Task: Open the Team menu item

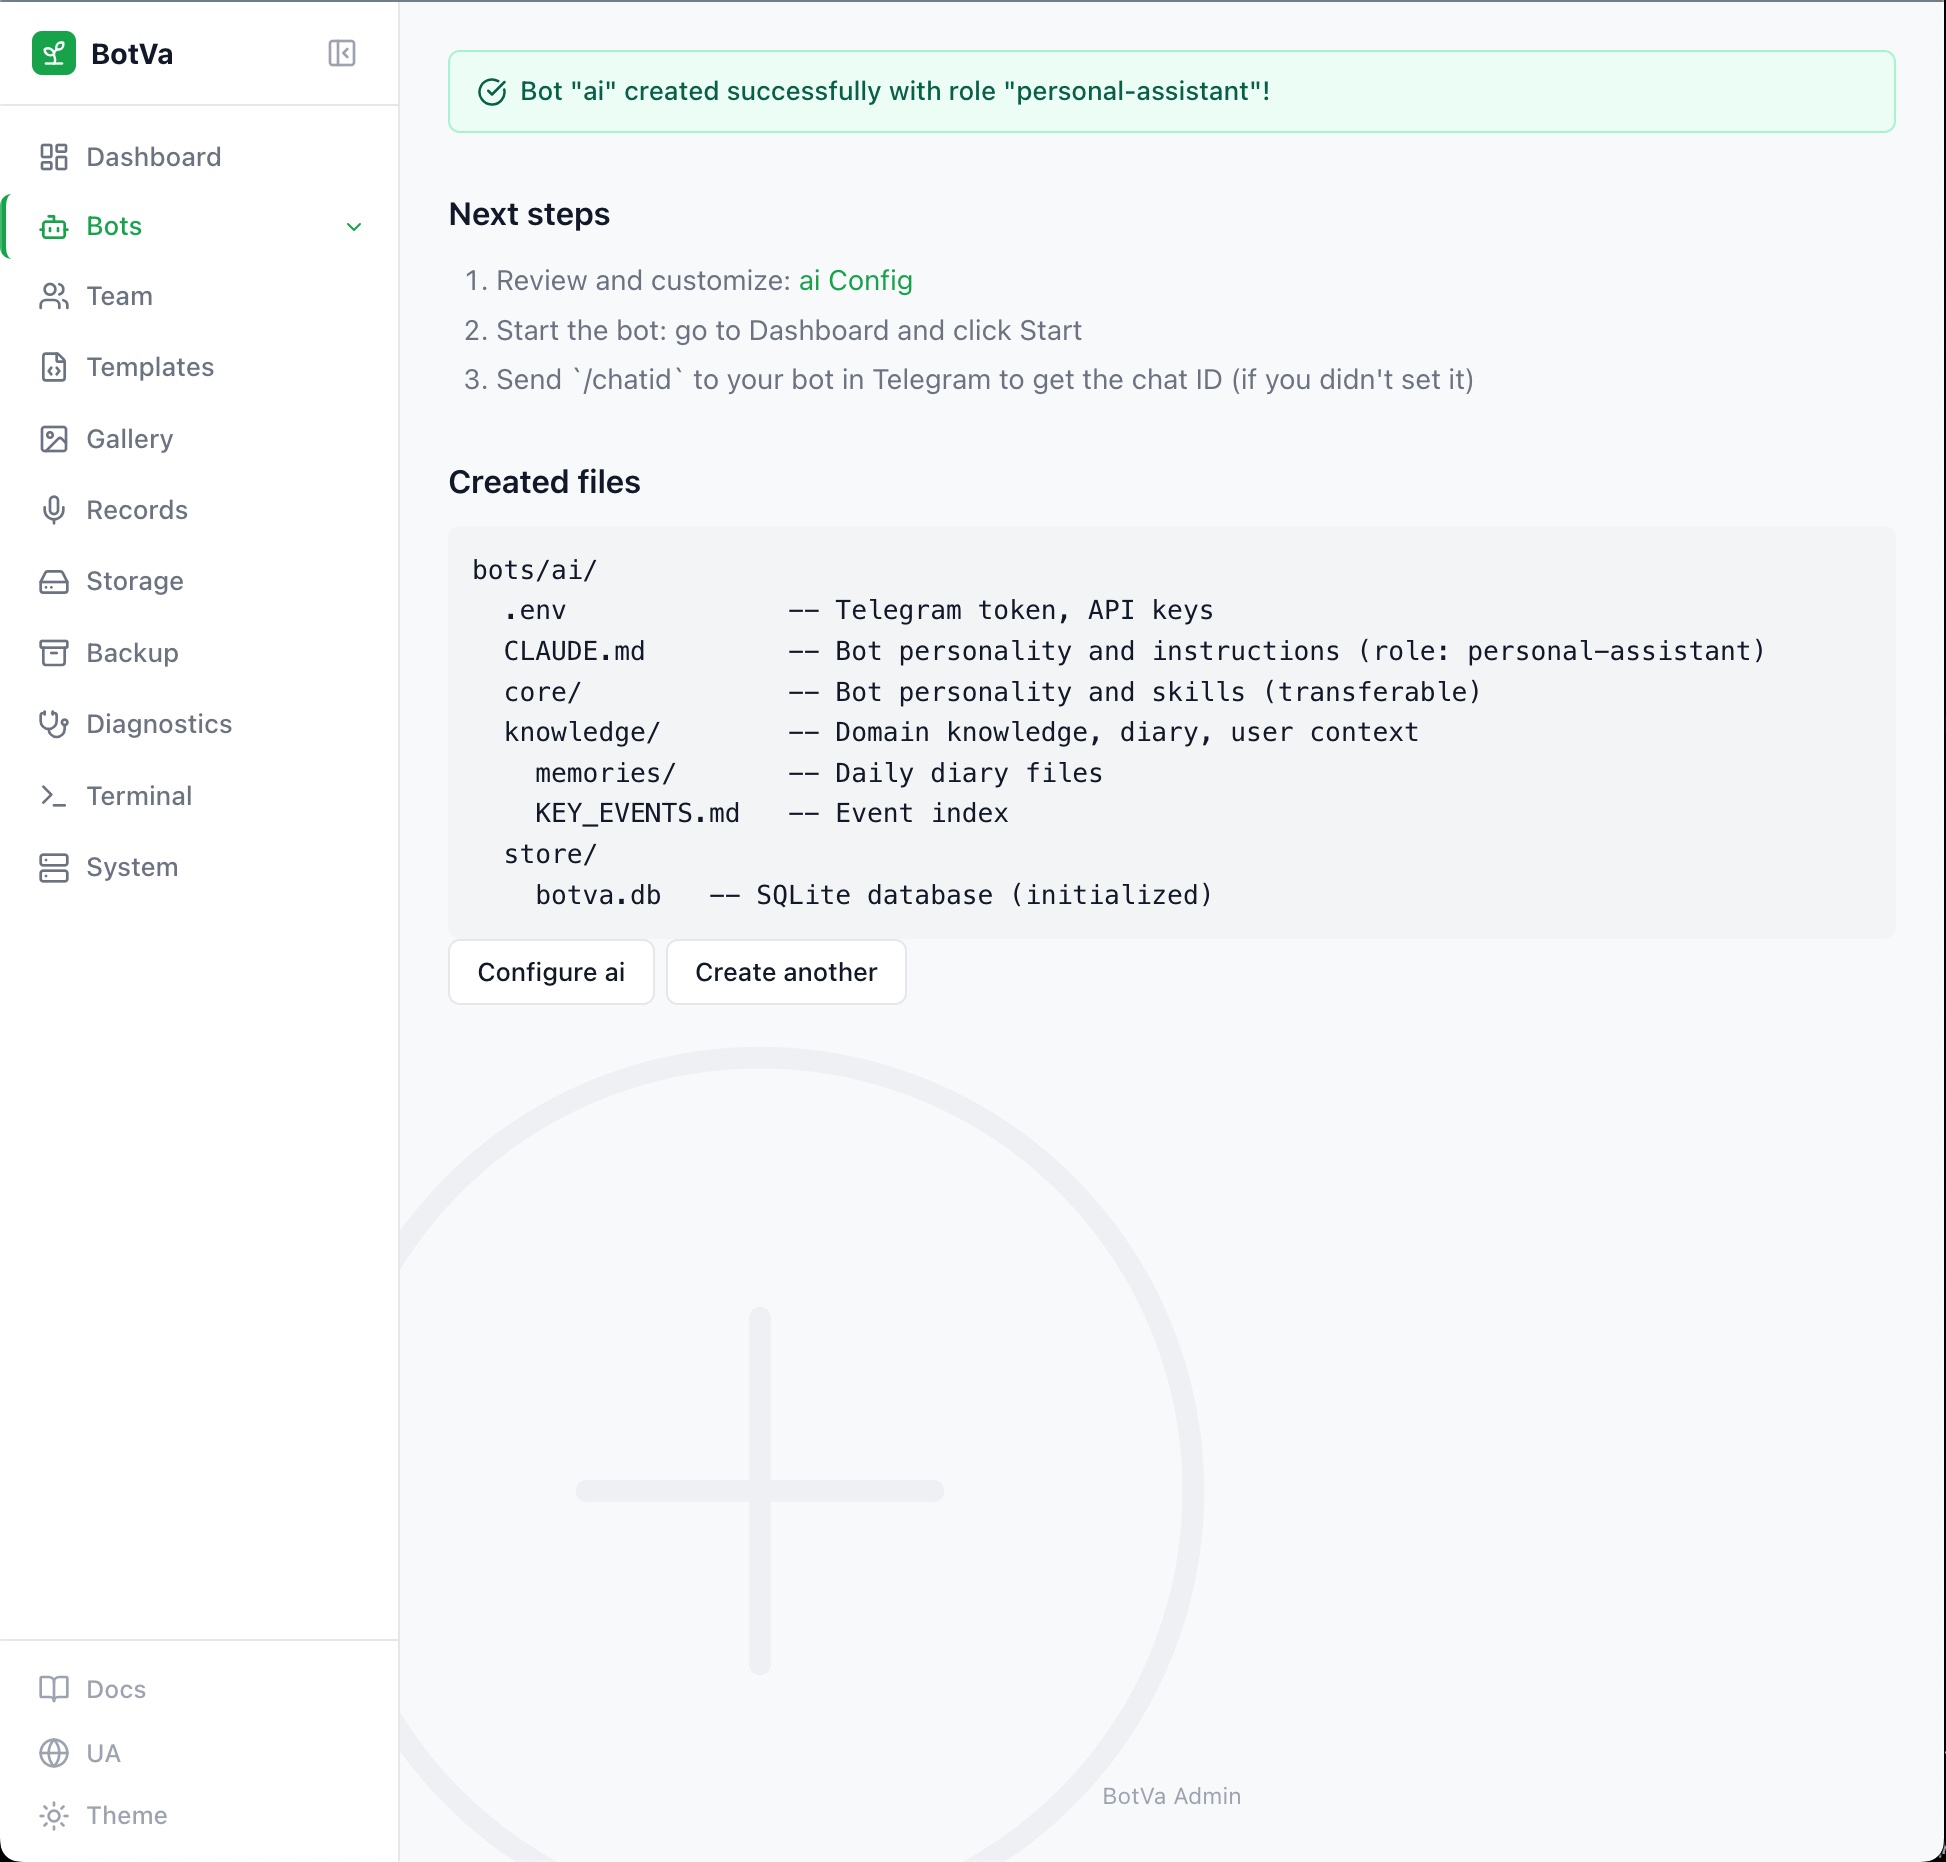Action: pos(119,296)
